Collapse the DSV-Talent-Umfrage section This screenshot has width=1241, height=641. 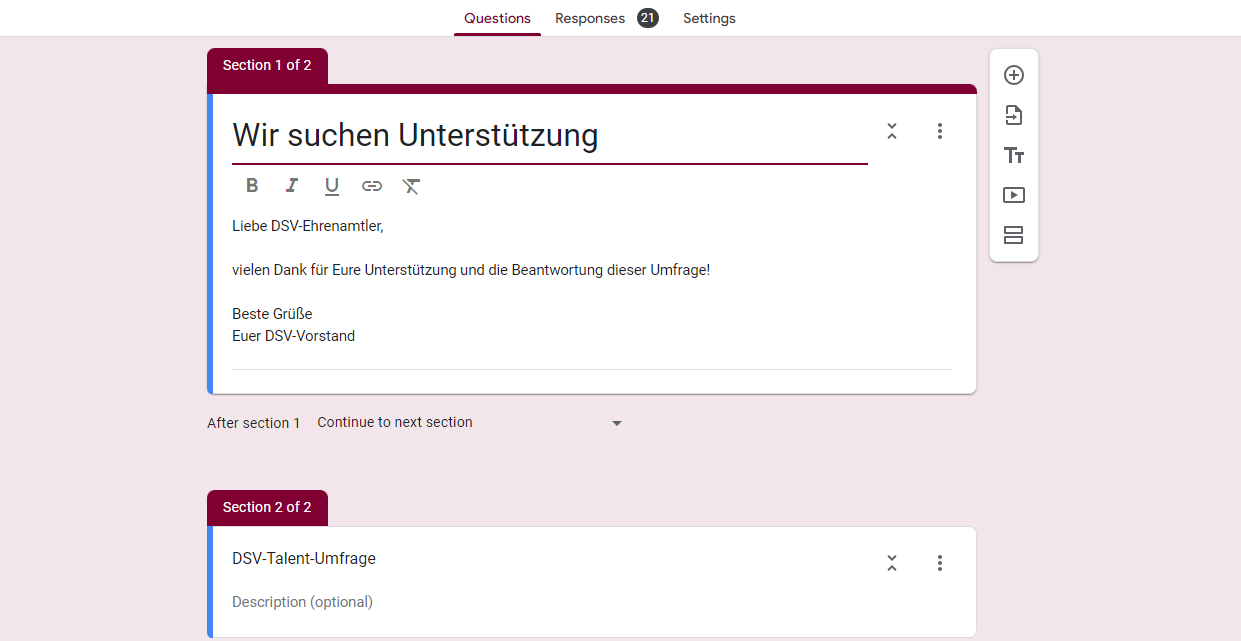coord(892,563)
